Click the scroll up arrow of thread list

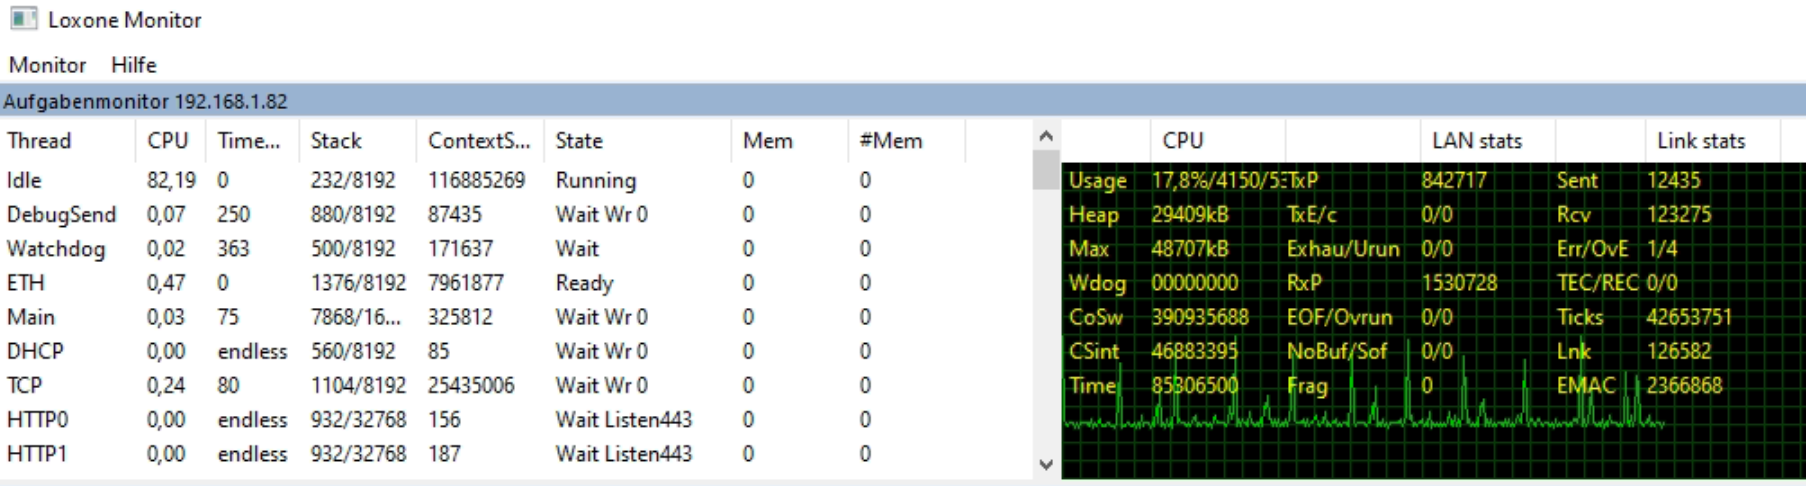(1046, 135)
